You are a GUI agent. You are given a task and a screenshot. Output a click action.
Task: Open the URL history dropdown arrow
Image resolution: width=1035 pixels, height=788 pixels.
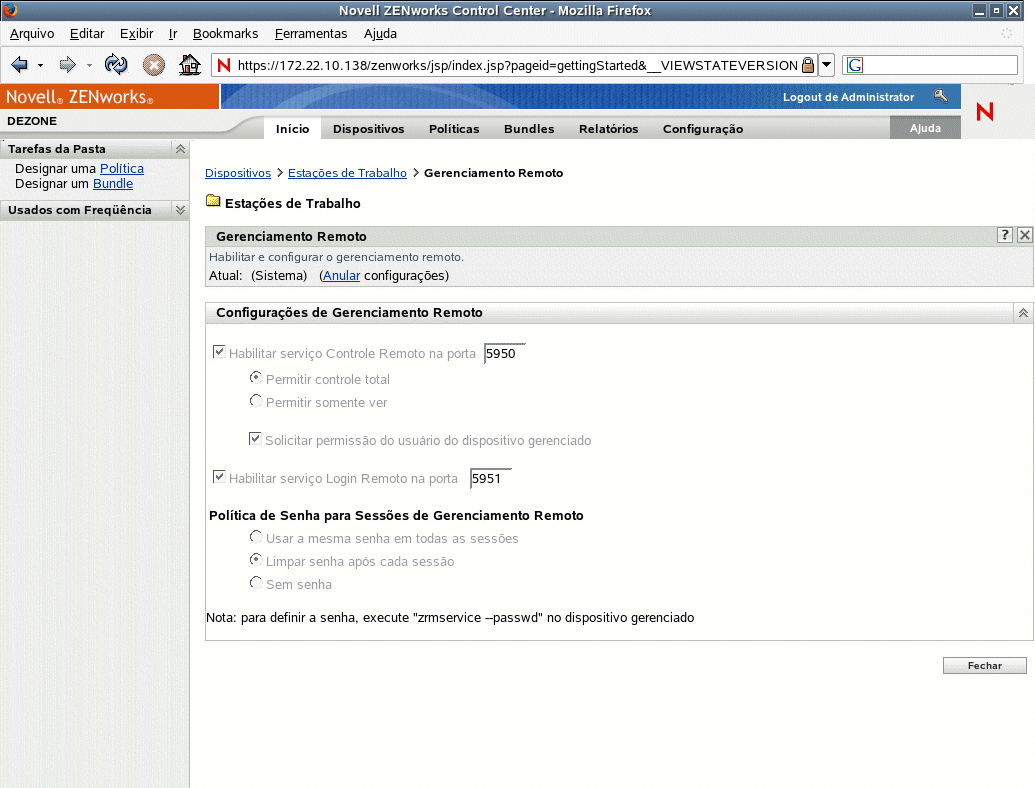[x=826, y=65]
